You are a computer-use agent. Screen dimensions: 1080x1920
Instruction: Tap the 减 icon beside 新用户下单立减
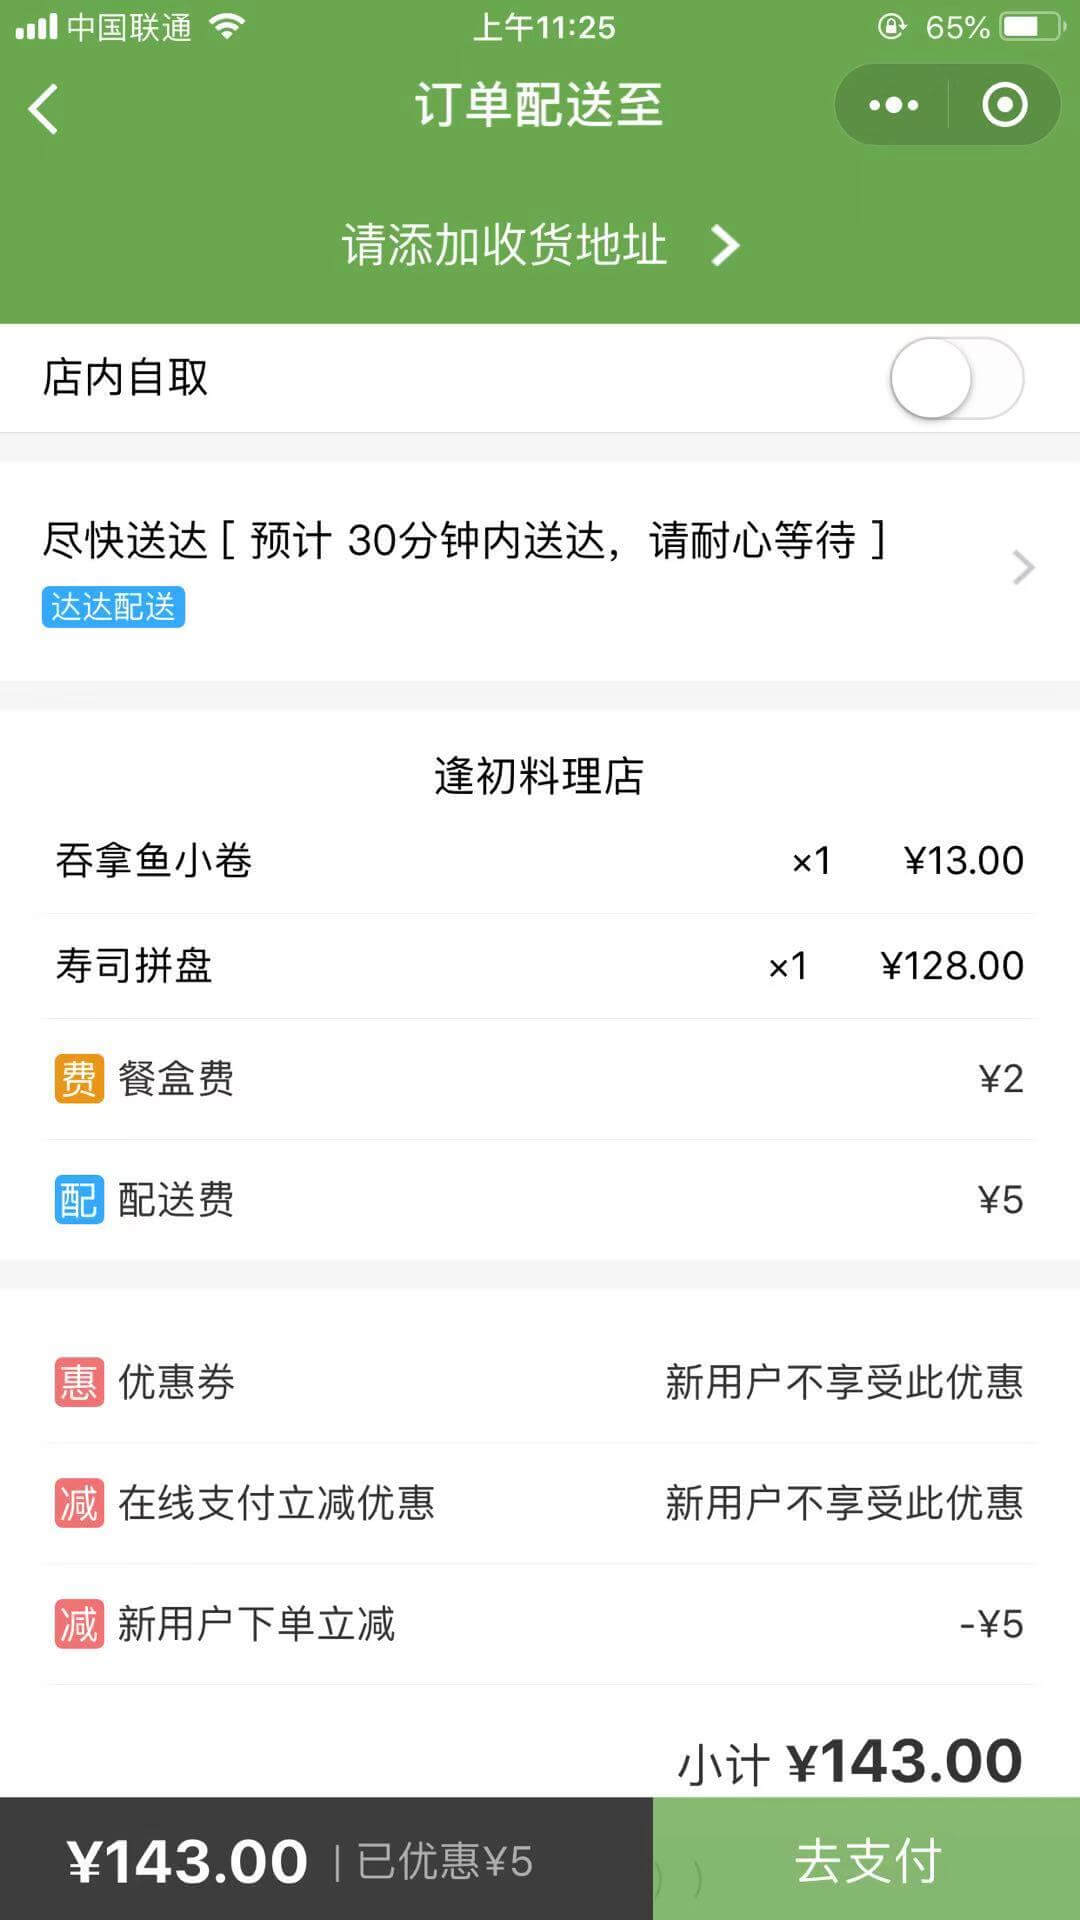tap(79, 1624)
